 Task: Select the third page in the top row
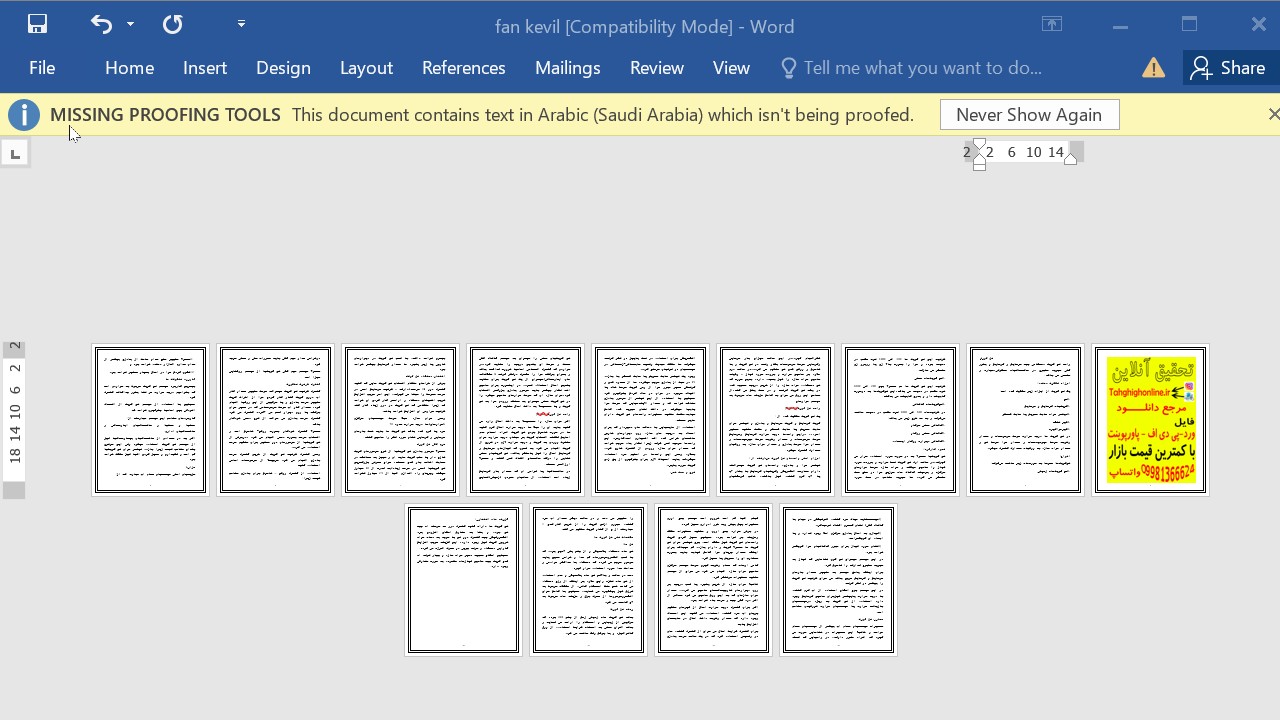pos(400,420)
